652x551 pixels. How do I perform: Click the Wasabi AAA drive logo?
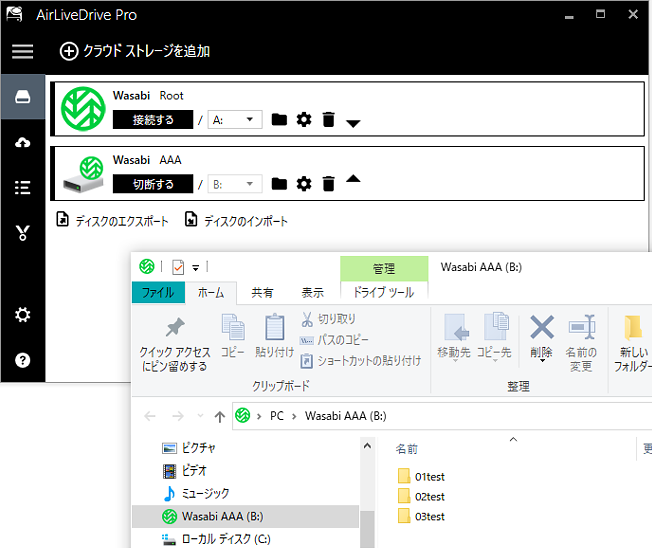point(83,174)
